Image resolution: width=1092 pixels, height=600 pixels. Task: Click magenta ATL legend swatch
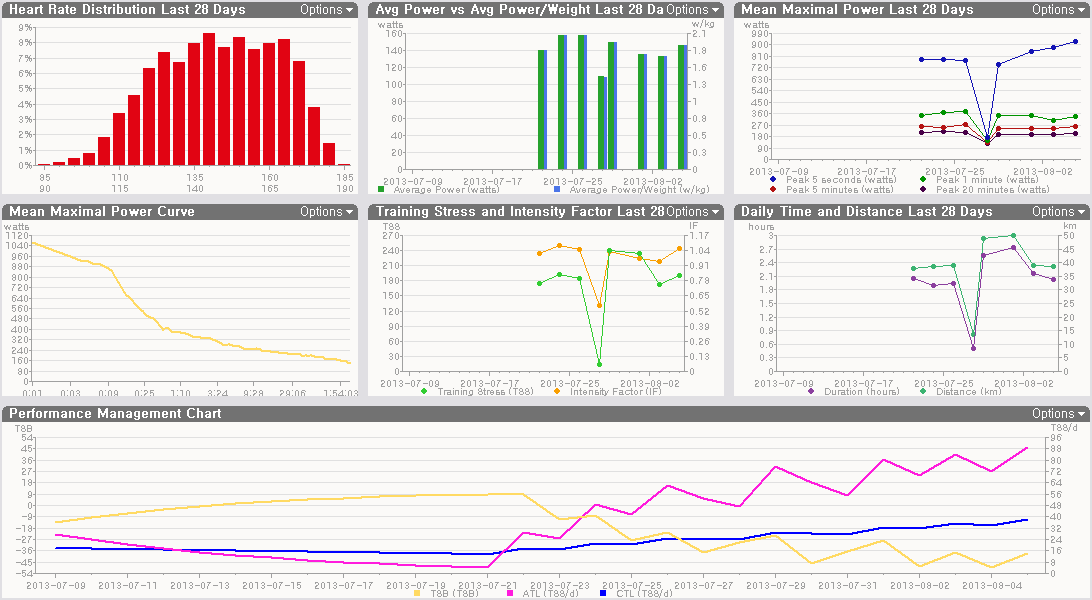point(510,594)
